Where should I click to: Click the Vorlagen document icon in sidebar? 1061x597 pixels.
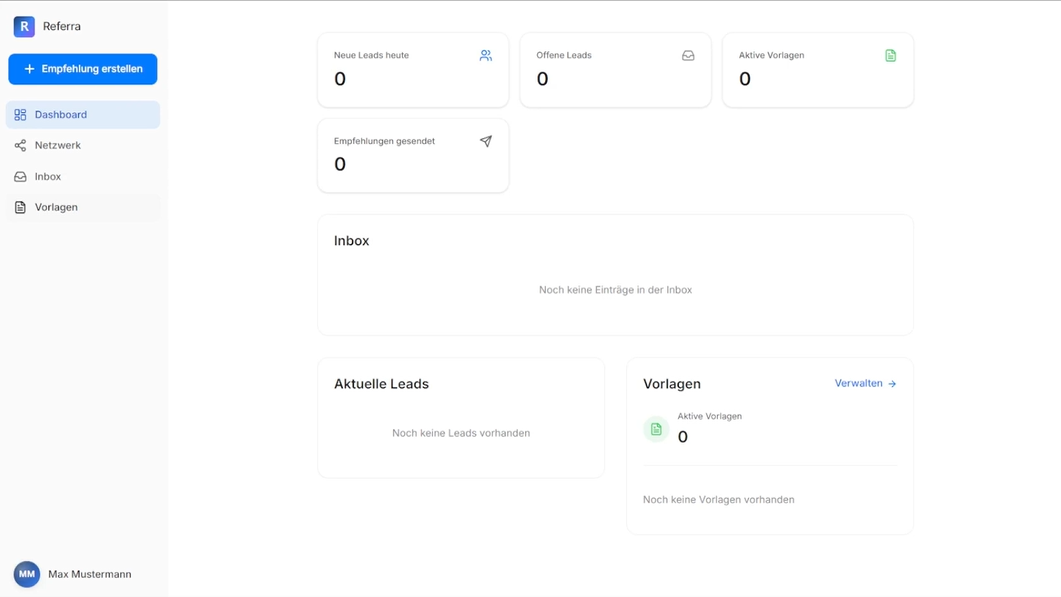tap(21, 207)
